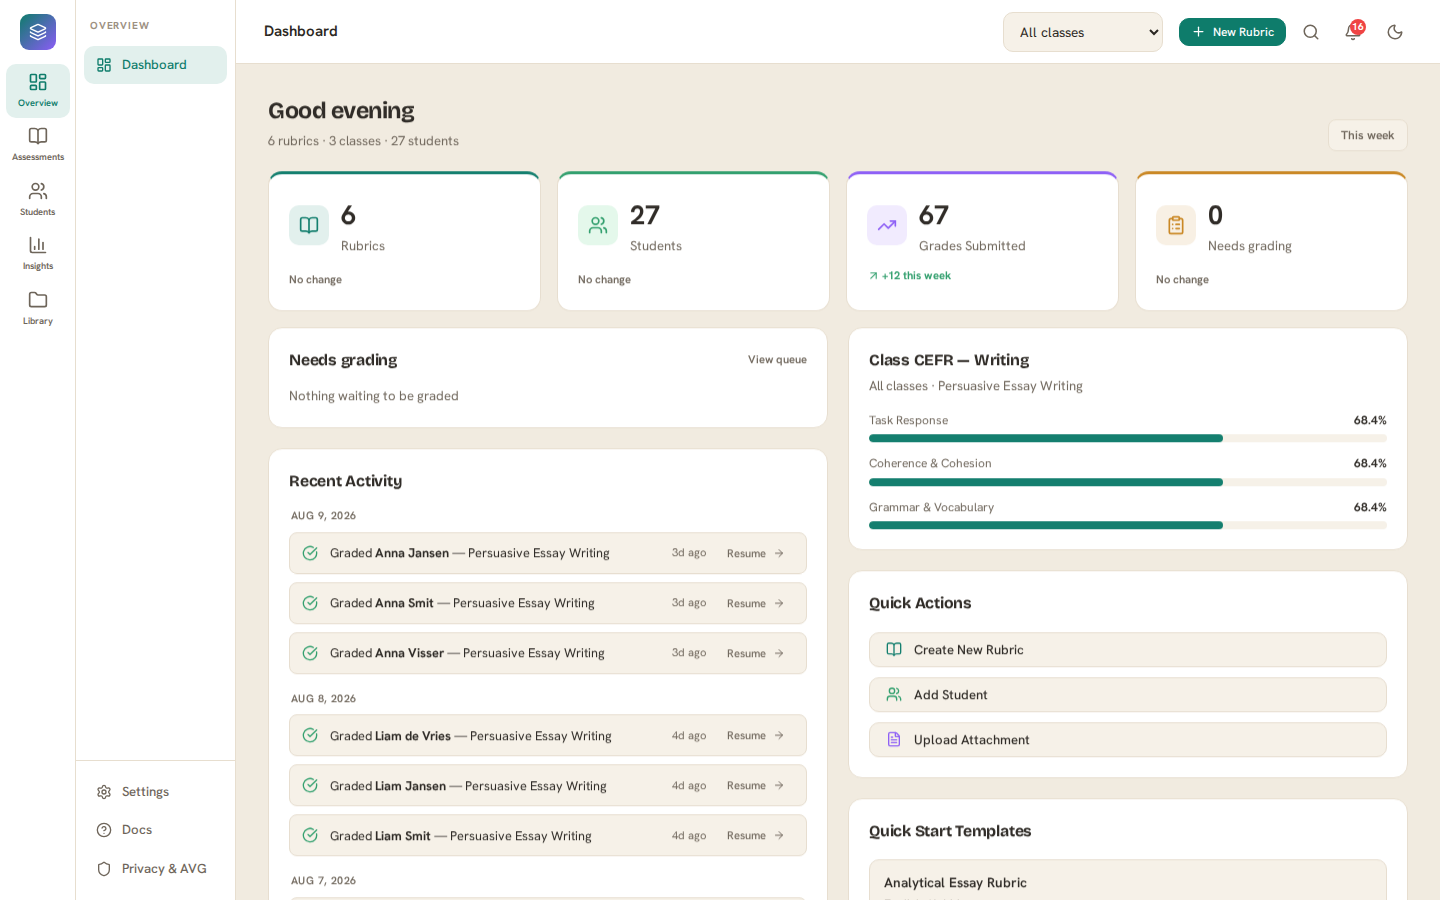The width and height of the screenshot is (1440, 900).
Task: Click the Privacy & AVG shield icon
Action: [104, 869]
